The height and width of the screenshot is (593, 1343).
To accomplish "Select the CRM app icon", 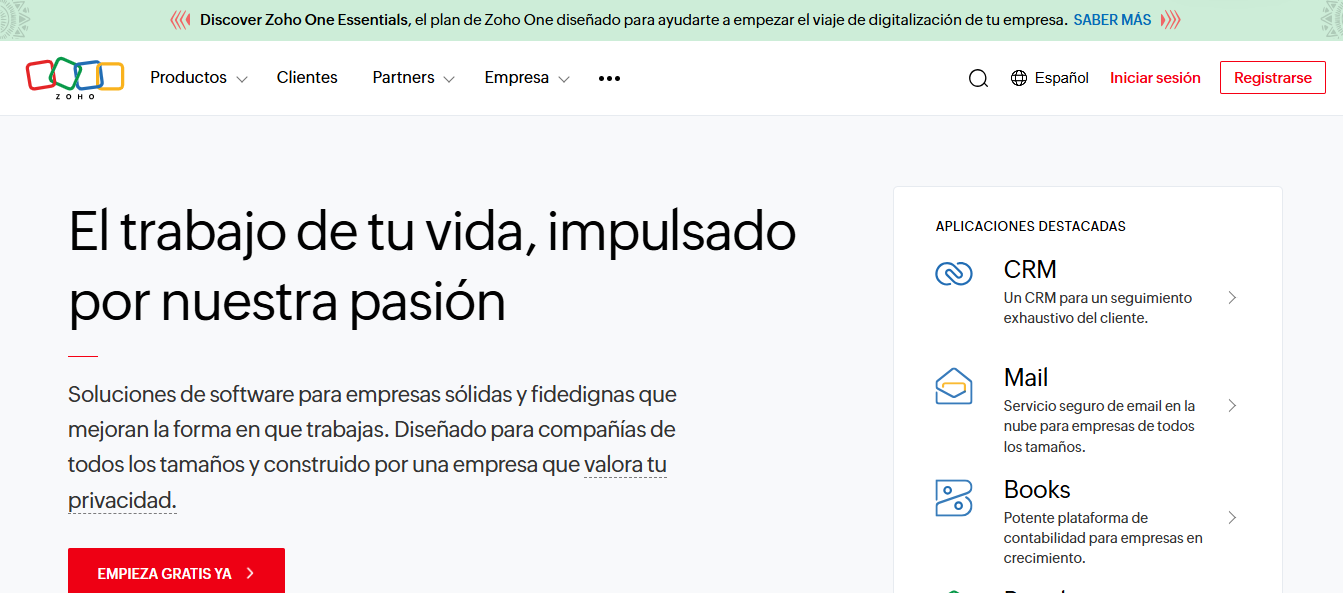I will 953,272.
